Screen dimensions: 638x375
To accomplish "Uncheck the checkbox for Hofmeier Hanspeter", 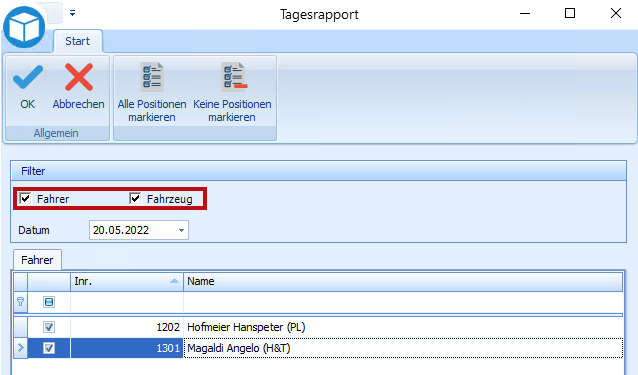I will [x=49, y=327].
